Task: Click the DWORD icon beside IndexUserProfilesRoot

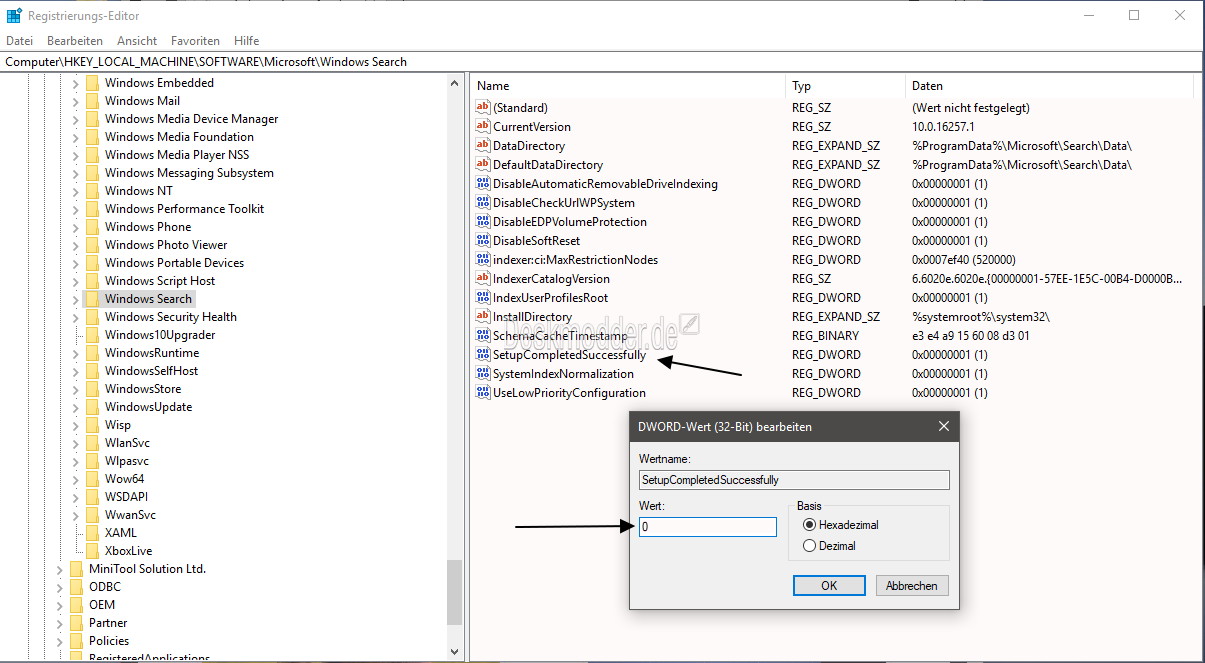Action: coord(483,298)
